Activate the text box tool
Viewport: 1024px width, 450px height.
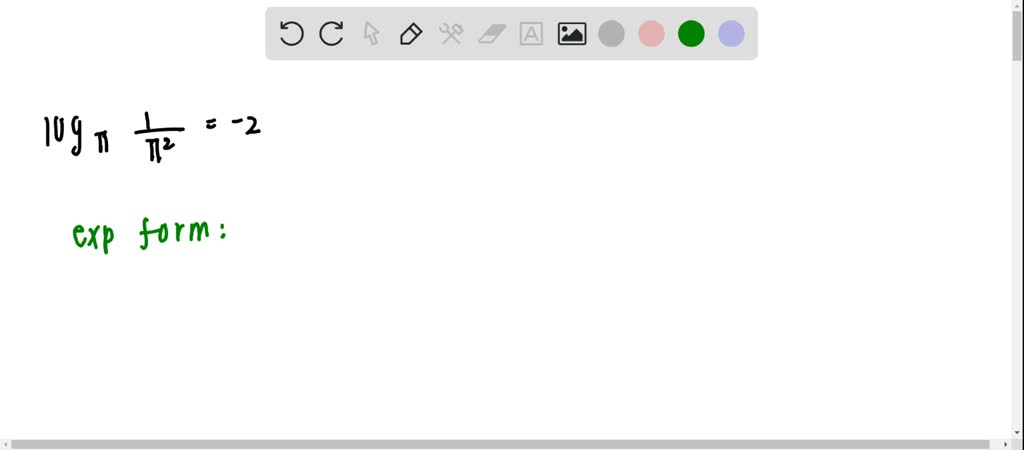pyautogui.click(x=532, y=33)
